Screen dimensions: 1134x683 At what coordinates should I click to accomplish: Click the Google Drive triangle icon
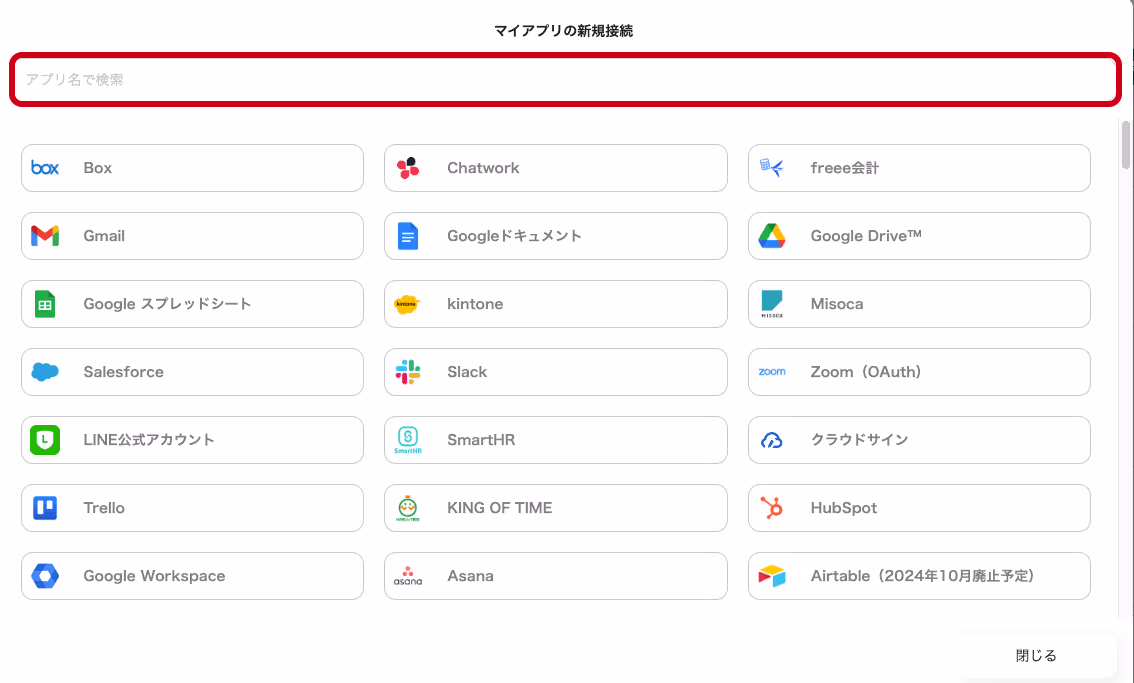[772, 236]
